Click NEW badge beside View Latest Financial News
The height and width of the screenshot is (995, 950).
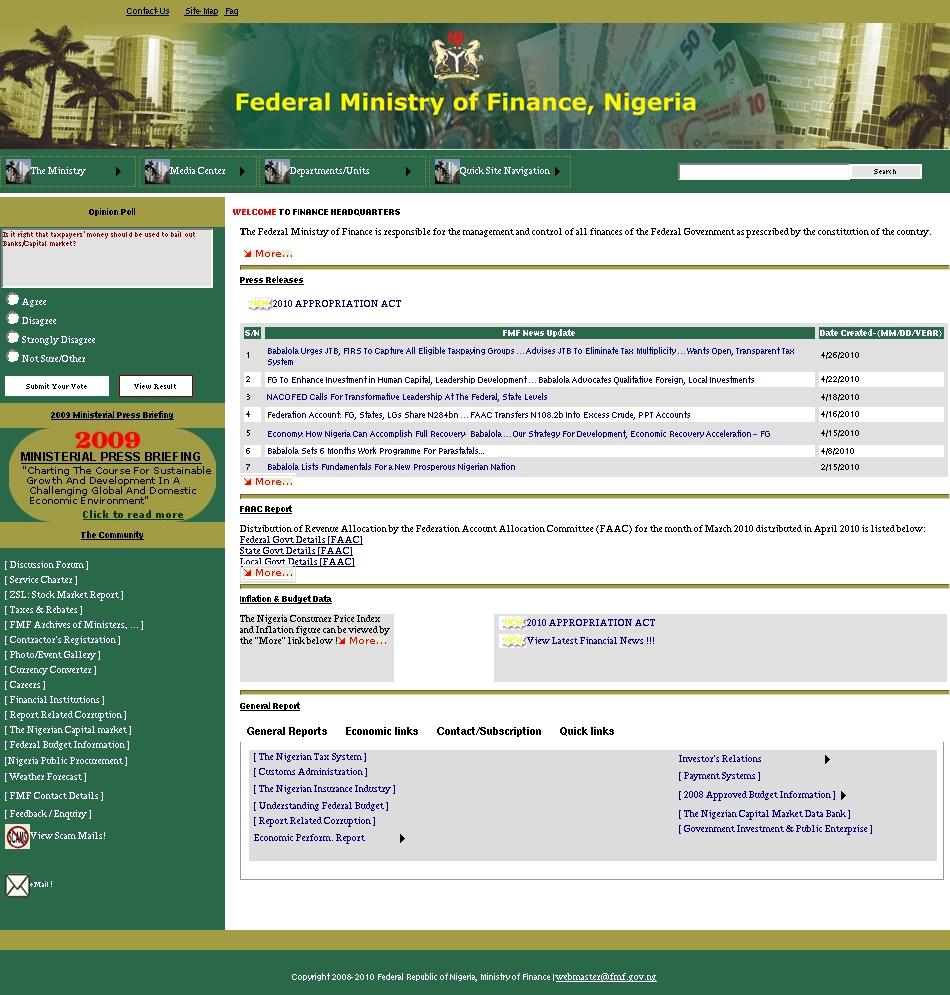pyautogui.click(x=513, y=641)
